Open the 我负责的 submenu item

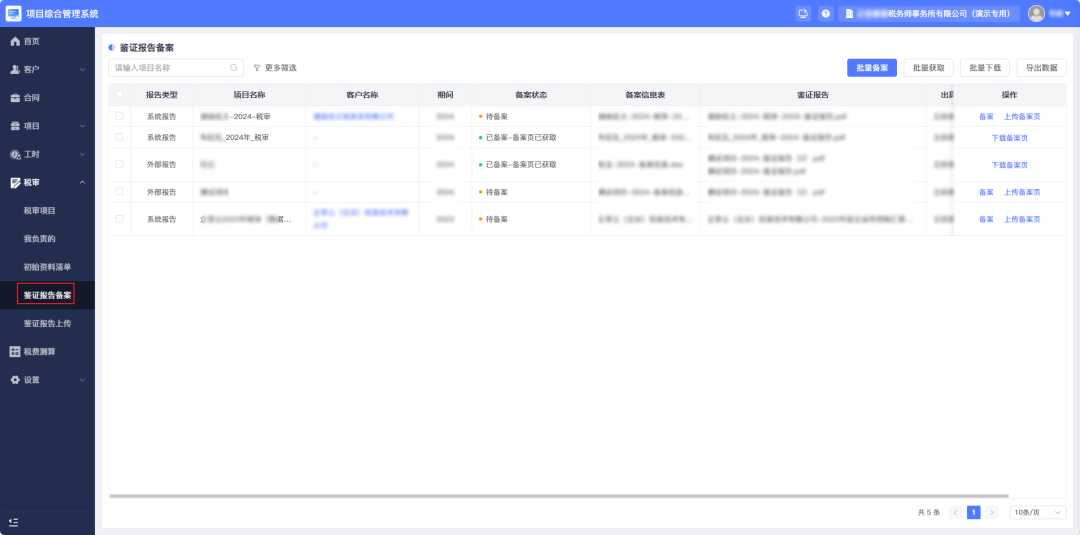click(x=39, y=239)
